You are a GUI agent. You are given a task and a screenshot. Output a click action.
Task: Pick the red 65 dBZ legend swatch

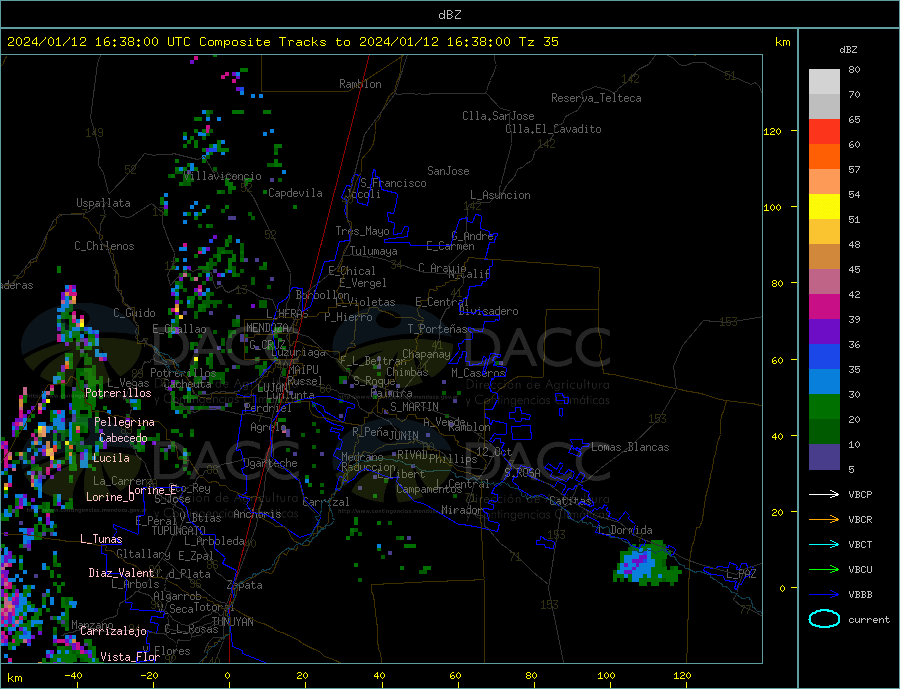824,131
